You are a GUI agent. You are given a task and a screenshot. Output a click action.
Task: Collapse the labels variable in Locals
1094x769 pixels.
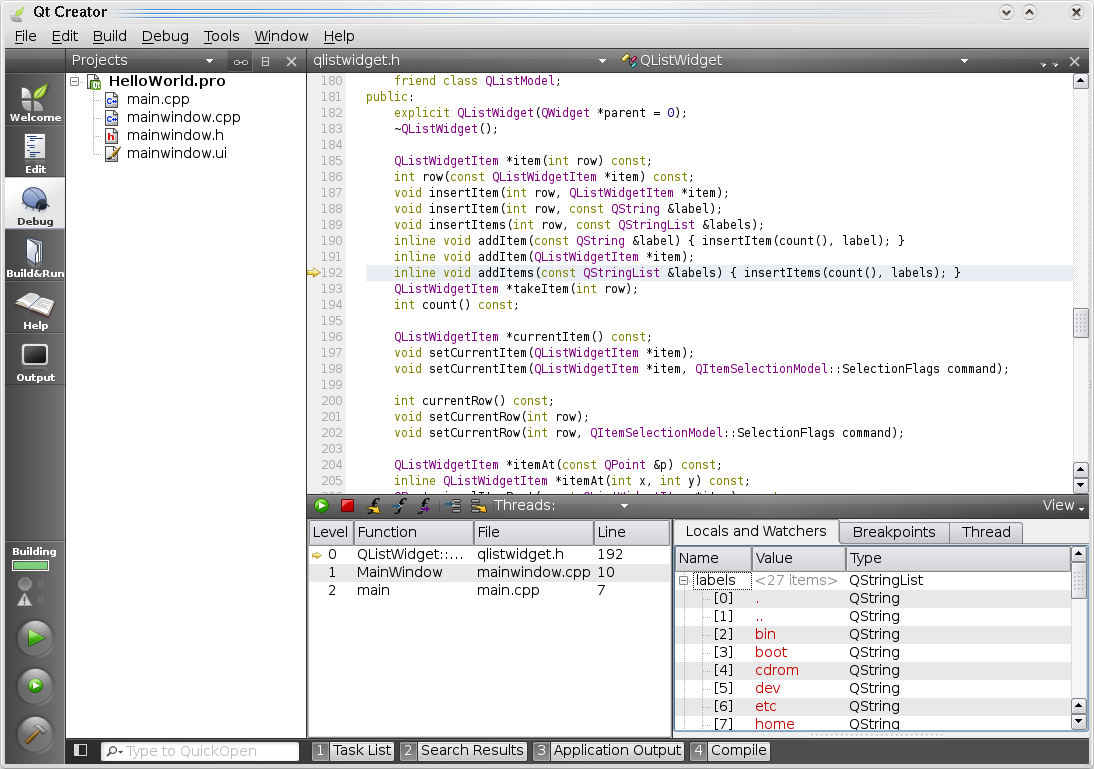click(684, 580)
